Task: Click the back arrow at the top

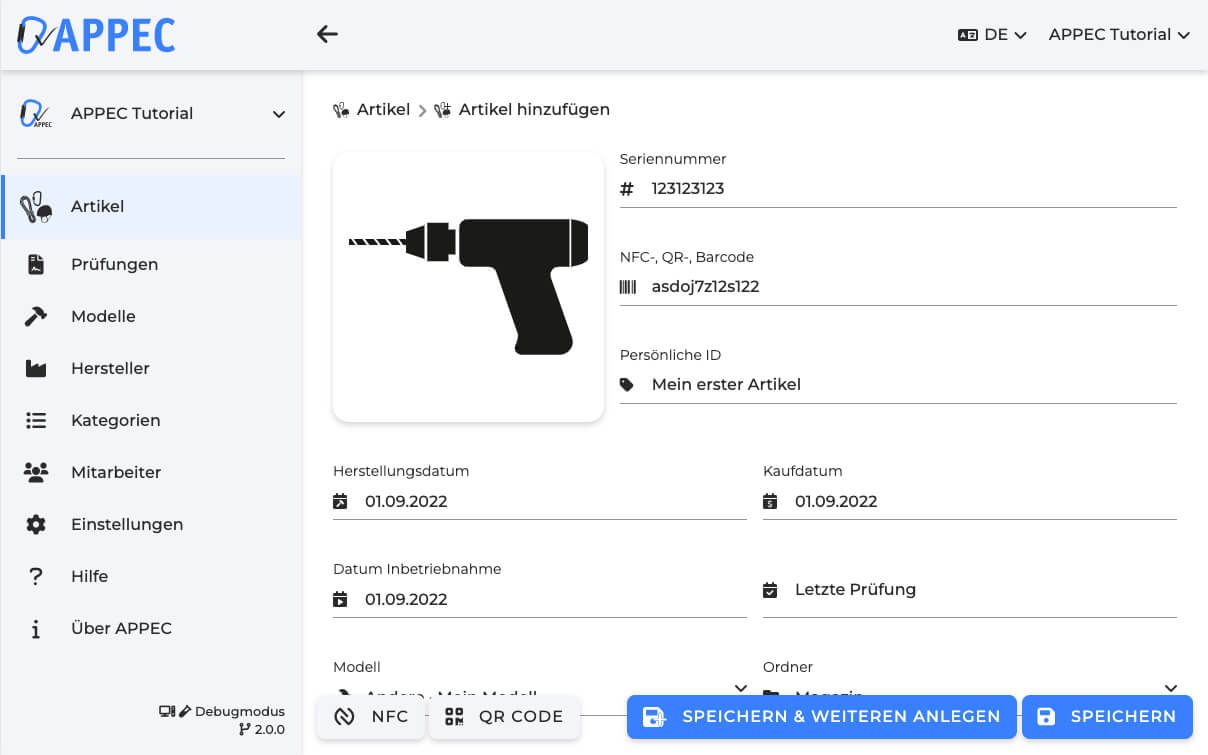Action: [327, 33]
